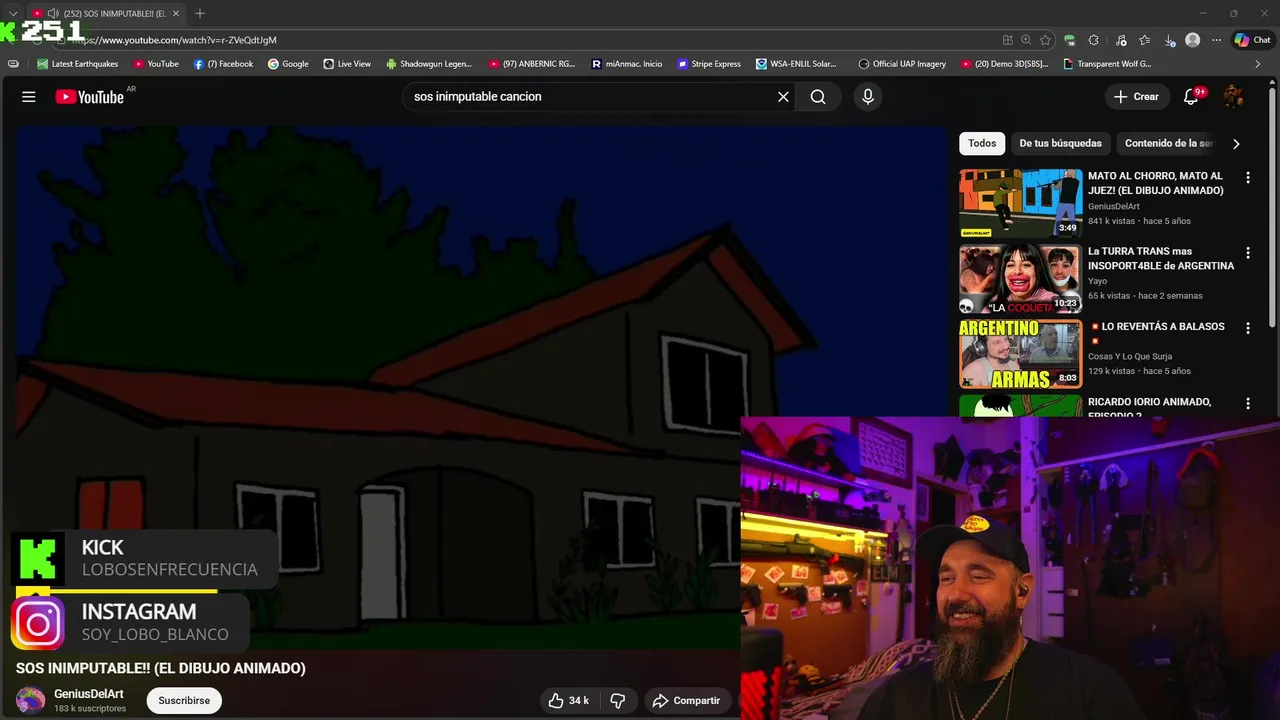Open the YouTube hamburger guide menu
This screenshot has width=1280, height=720.
tap(29, 97)
